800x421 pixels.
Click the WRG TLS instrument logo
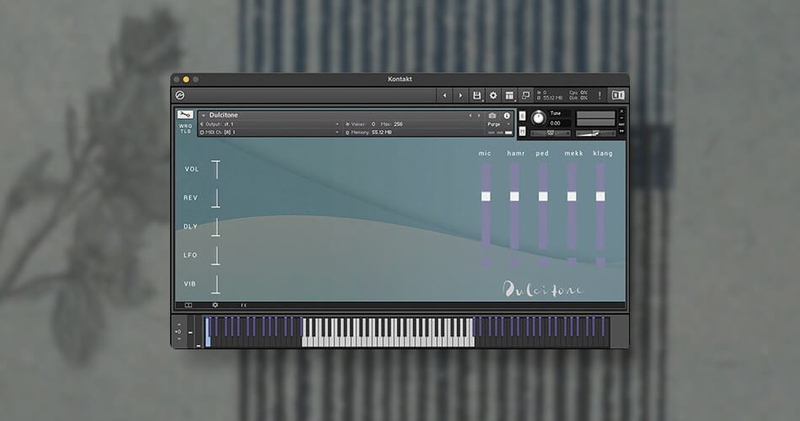pyautogui.click(x=185, y=122)
